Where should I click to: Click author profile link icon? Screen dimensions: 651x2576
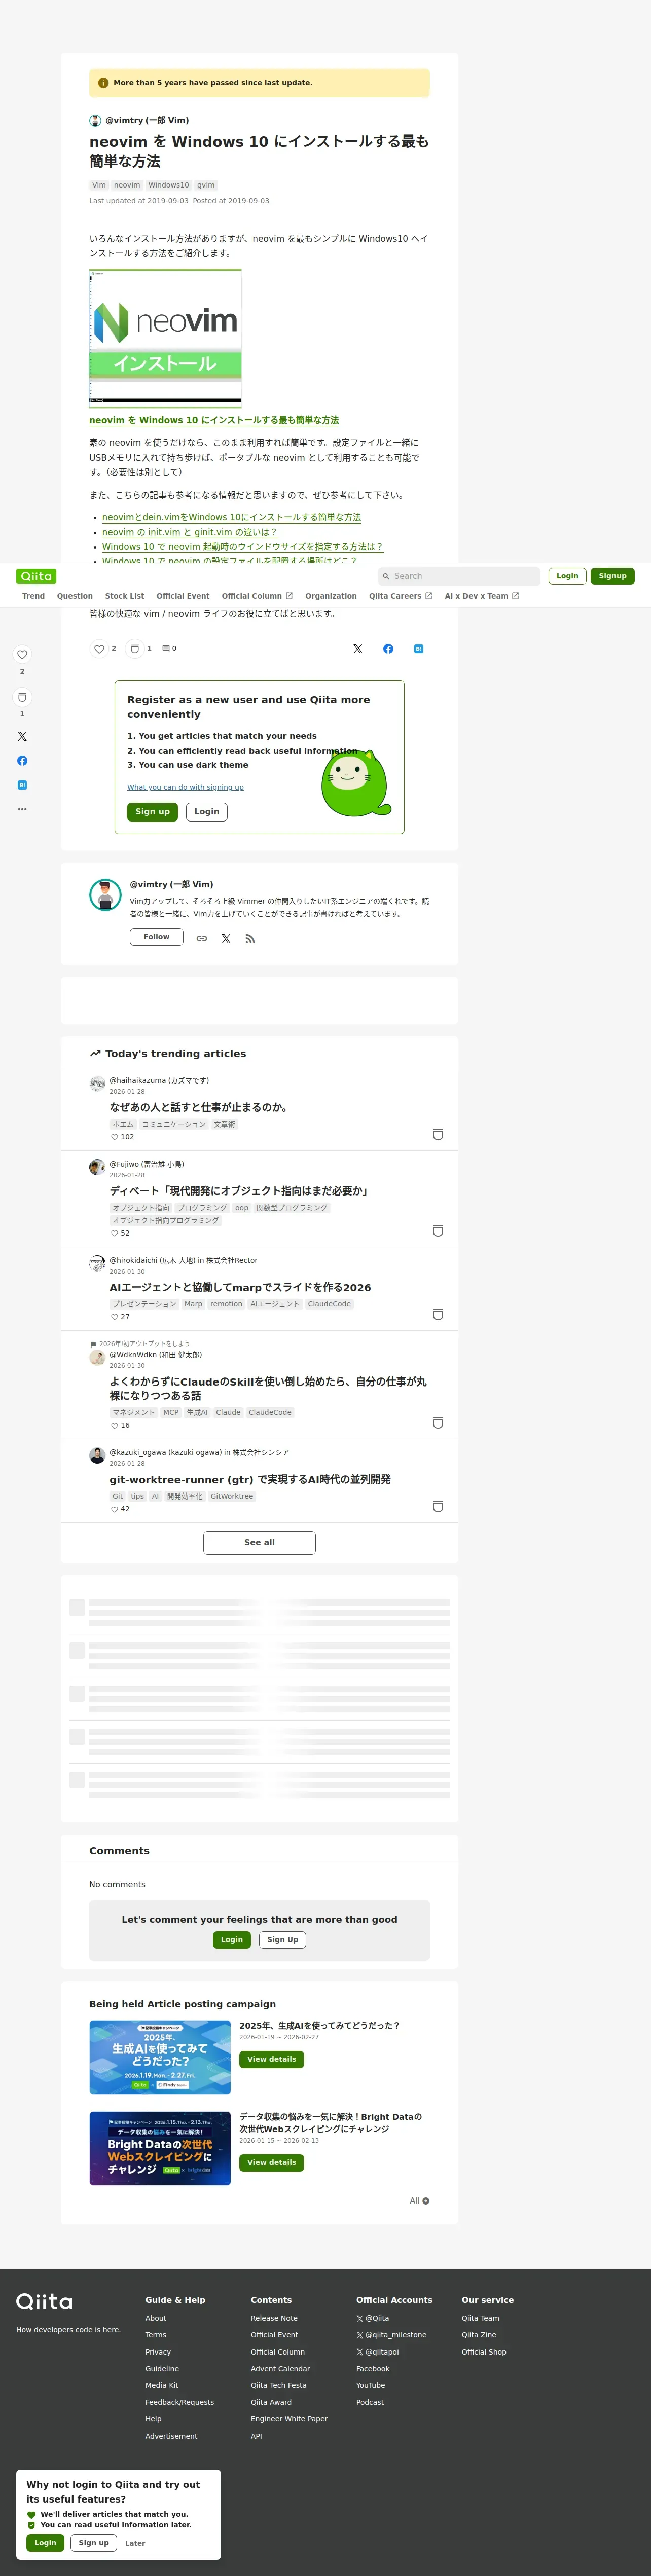(202, 939)
